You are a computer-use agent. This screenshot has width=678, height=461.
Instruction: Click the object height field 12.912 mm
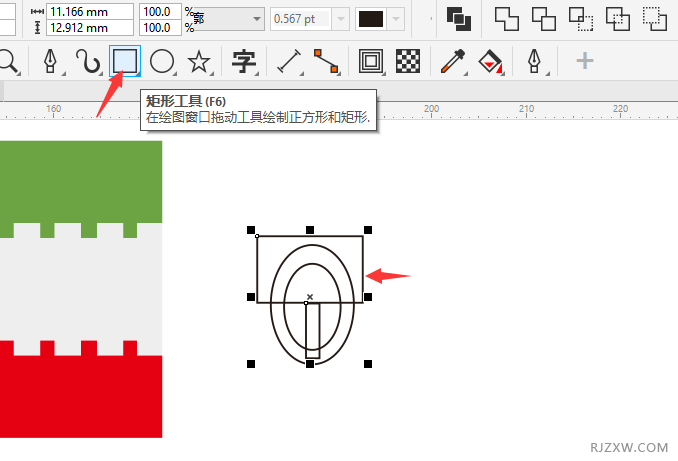pyautogui.click(x=90, y=28)
